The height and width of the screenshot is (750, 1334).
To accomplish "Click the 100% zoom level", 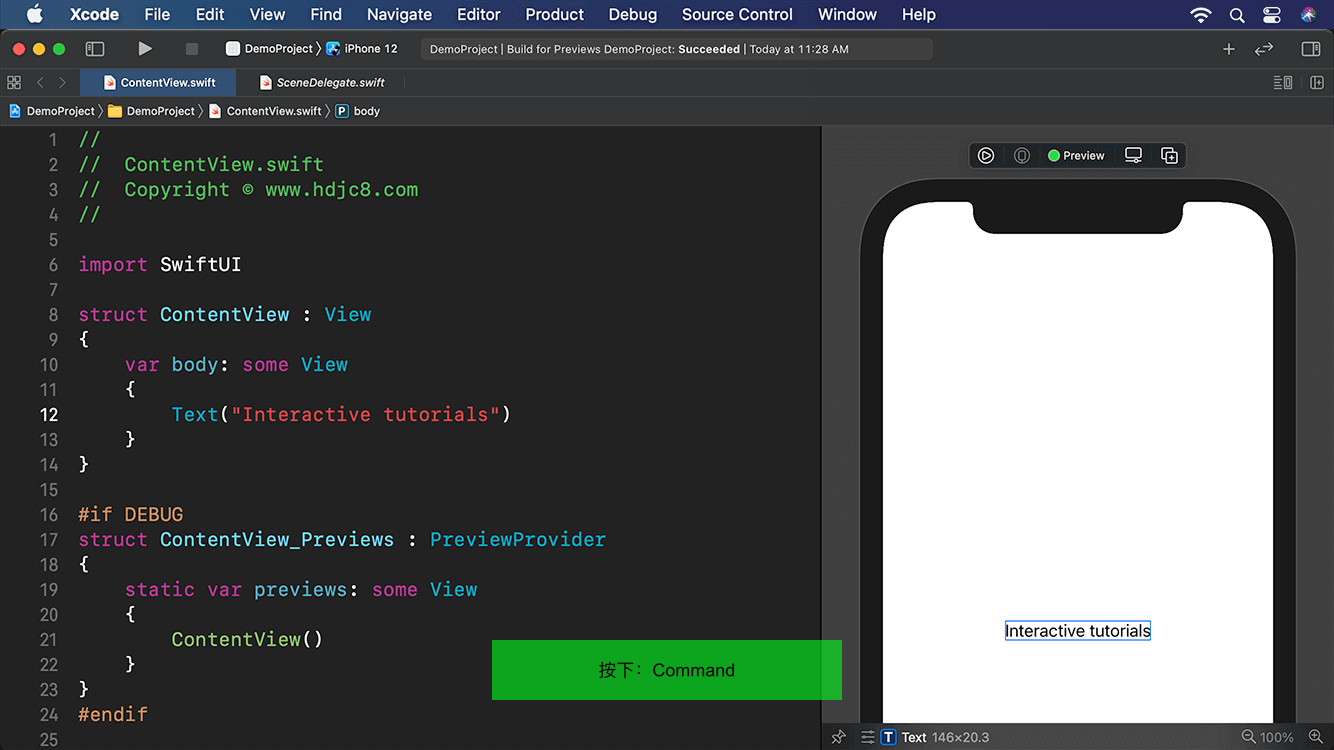I will point(1277,737).
